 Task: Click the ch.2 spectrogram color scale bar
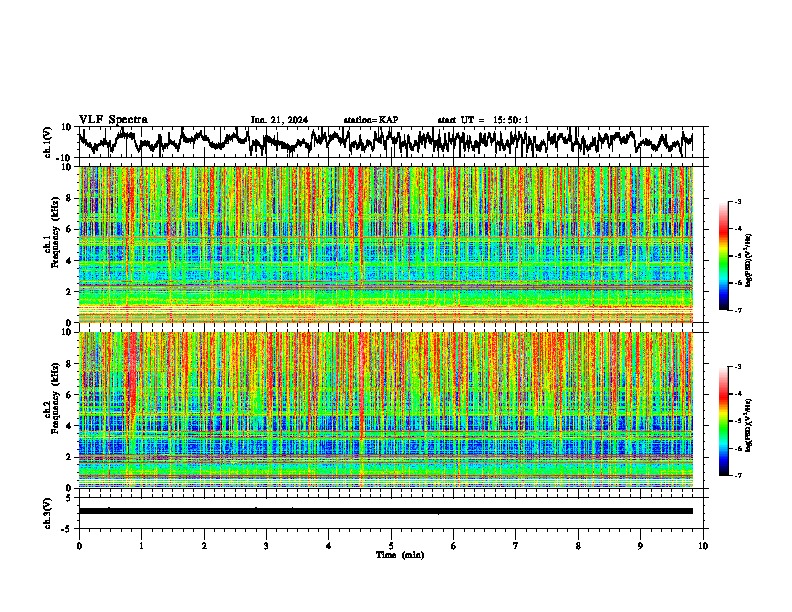point(724,421)
